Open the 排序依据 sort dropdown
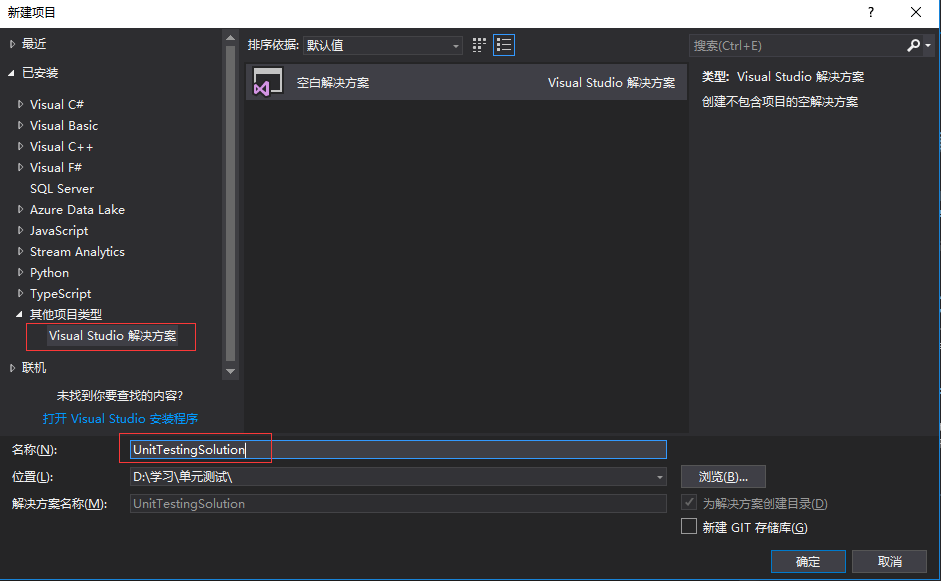The height and width of the screenshot is (581, 941). [383, 46]
